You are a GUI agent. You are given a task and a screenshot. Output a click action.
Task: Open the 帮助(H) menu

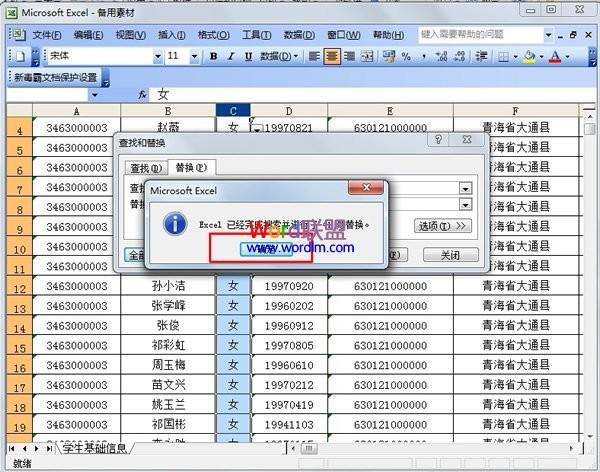(388, 35)
